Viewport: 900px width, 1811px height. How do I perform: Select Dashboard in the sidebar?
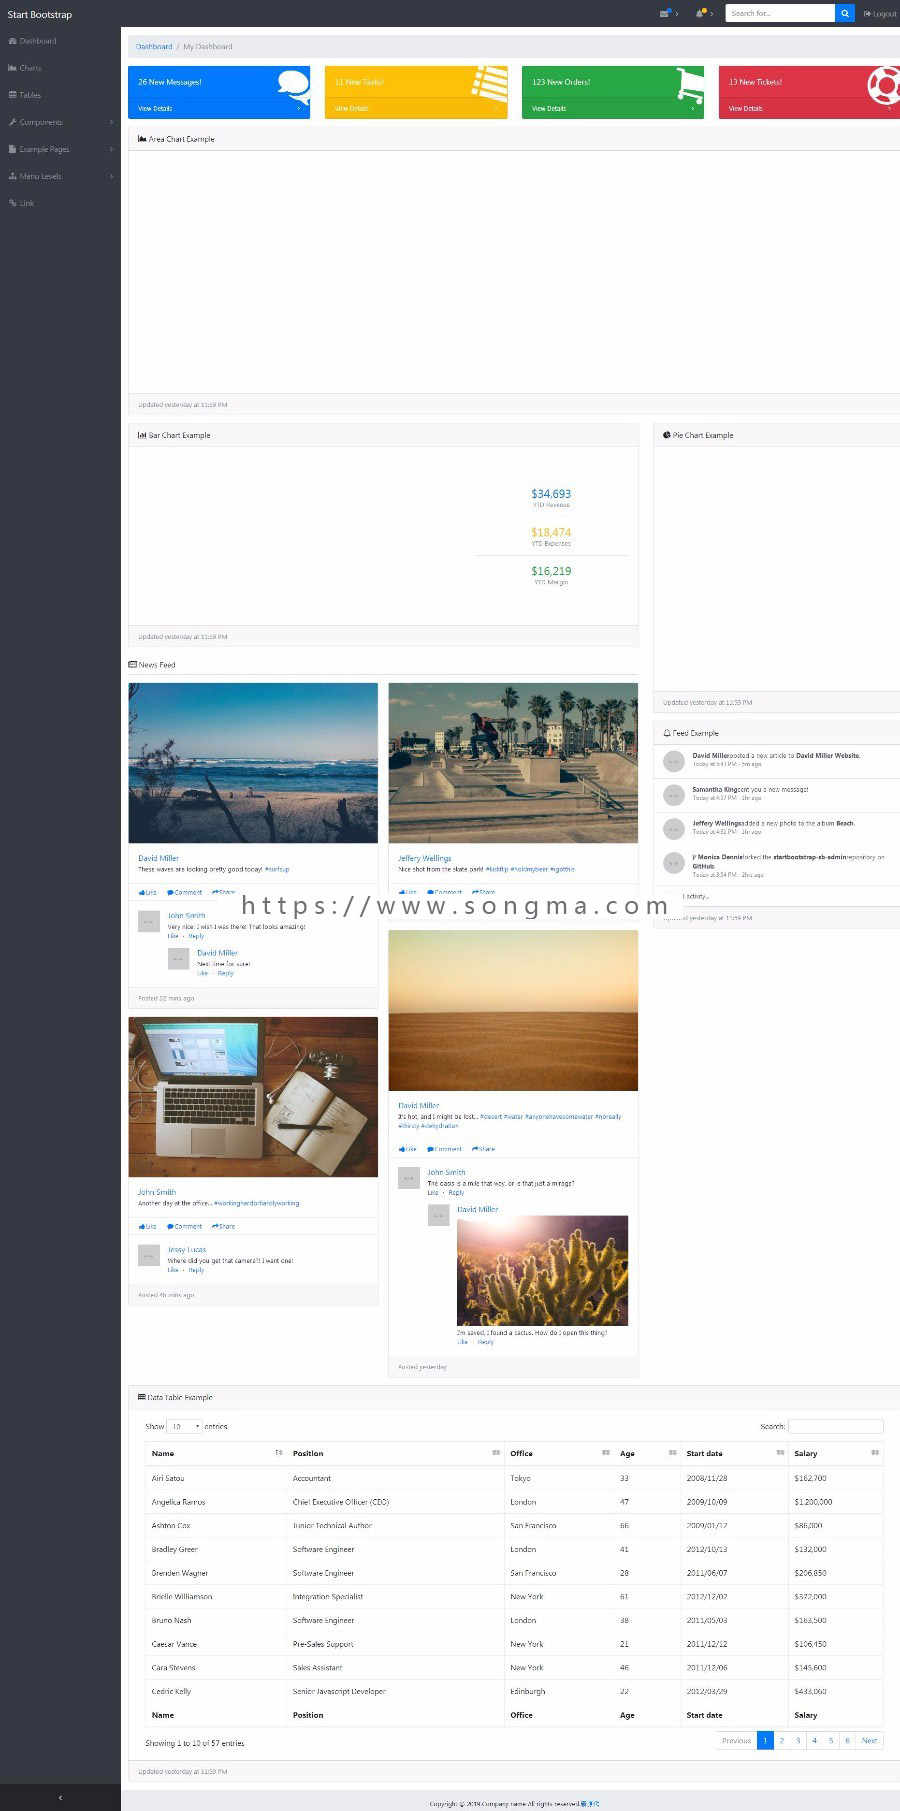point(32,41)
